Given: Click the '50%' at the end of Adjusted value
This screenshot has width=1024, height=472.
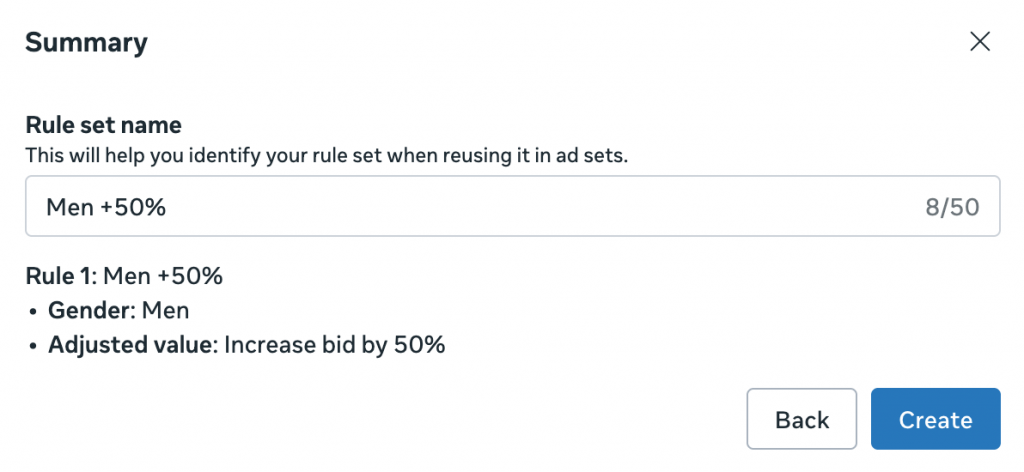Looking at the screenshot, I should pyautogui.click(x=424, y=346).
